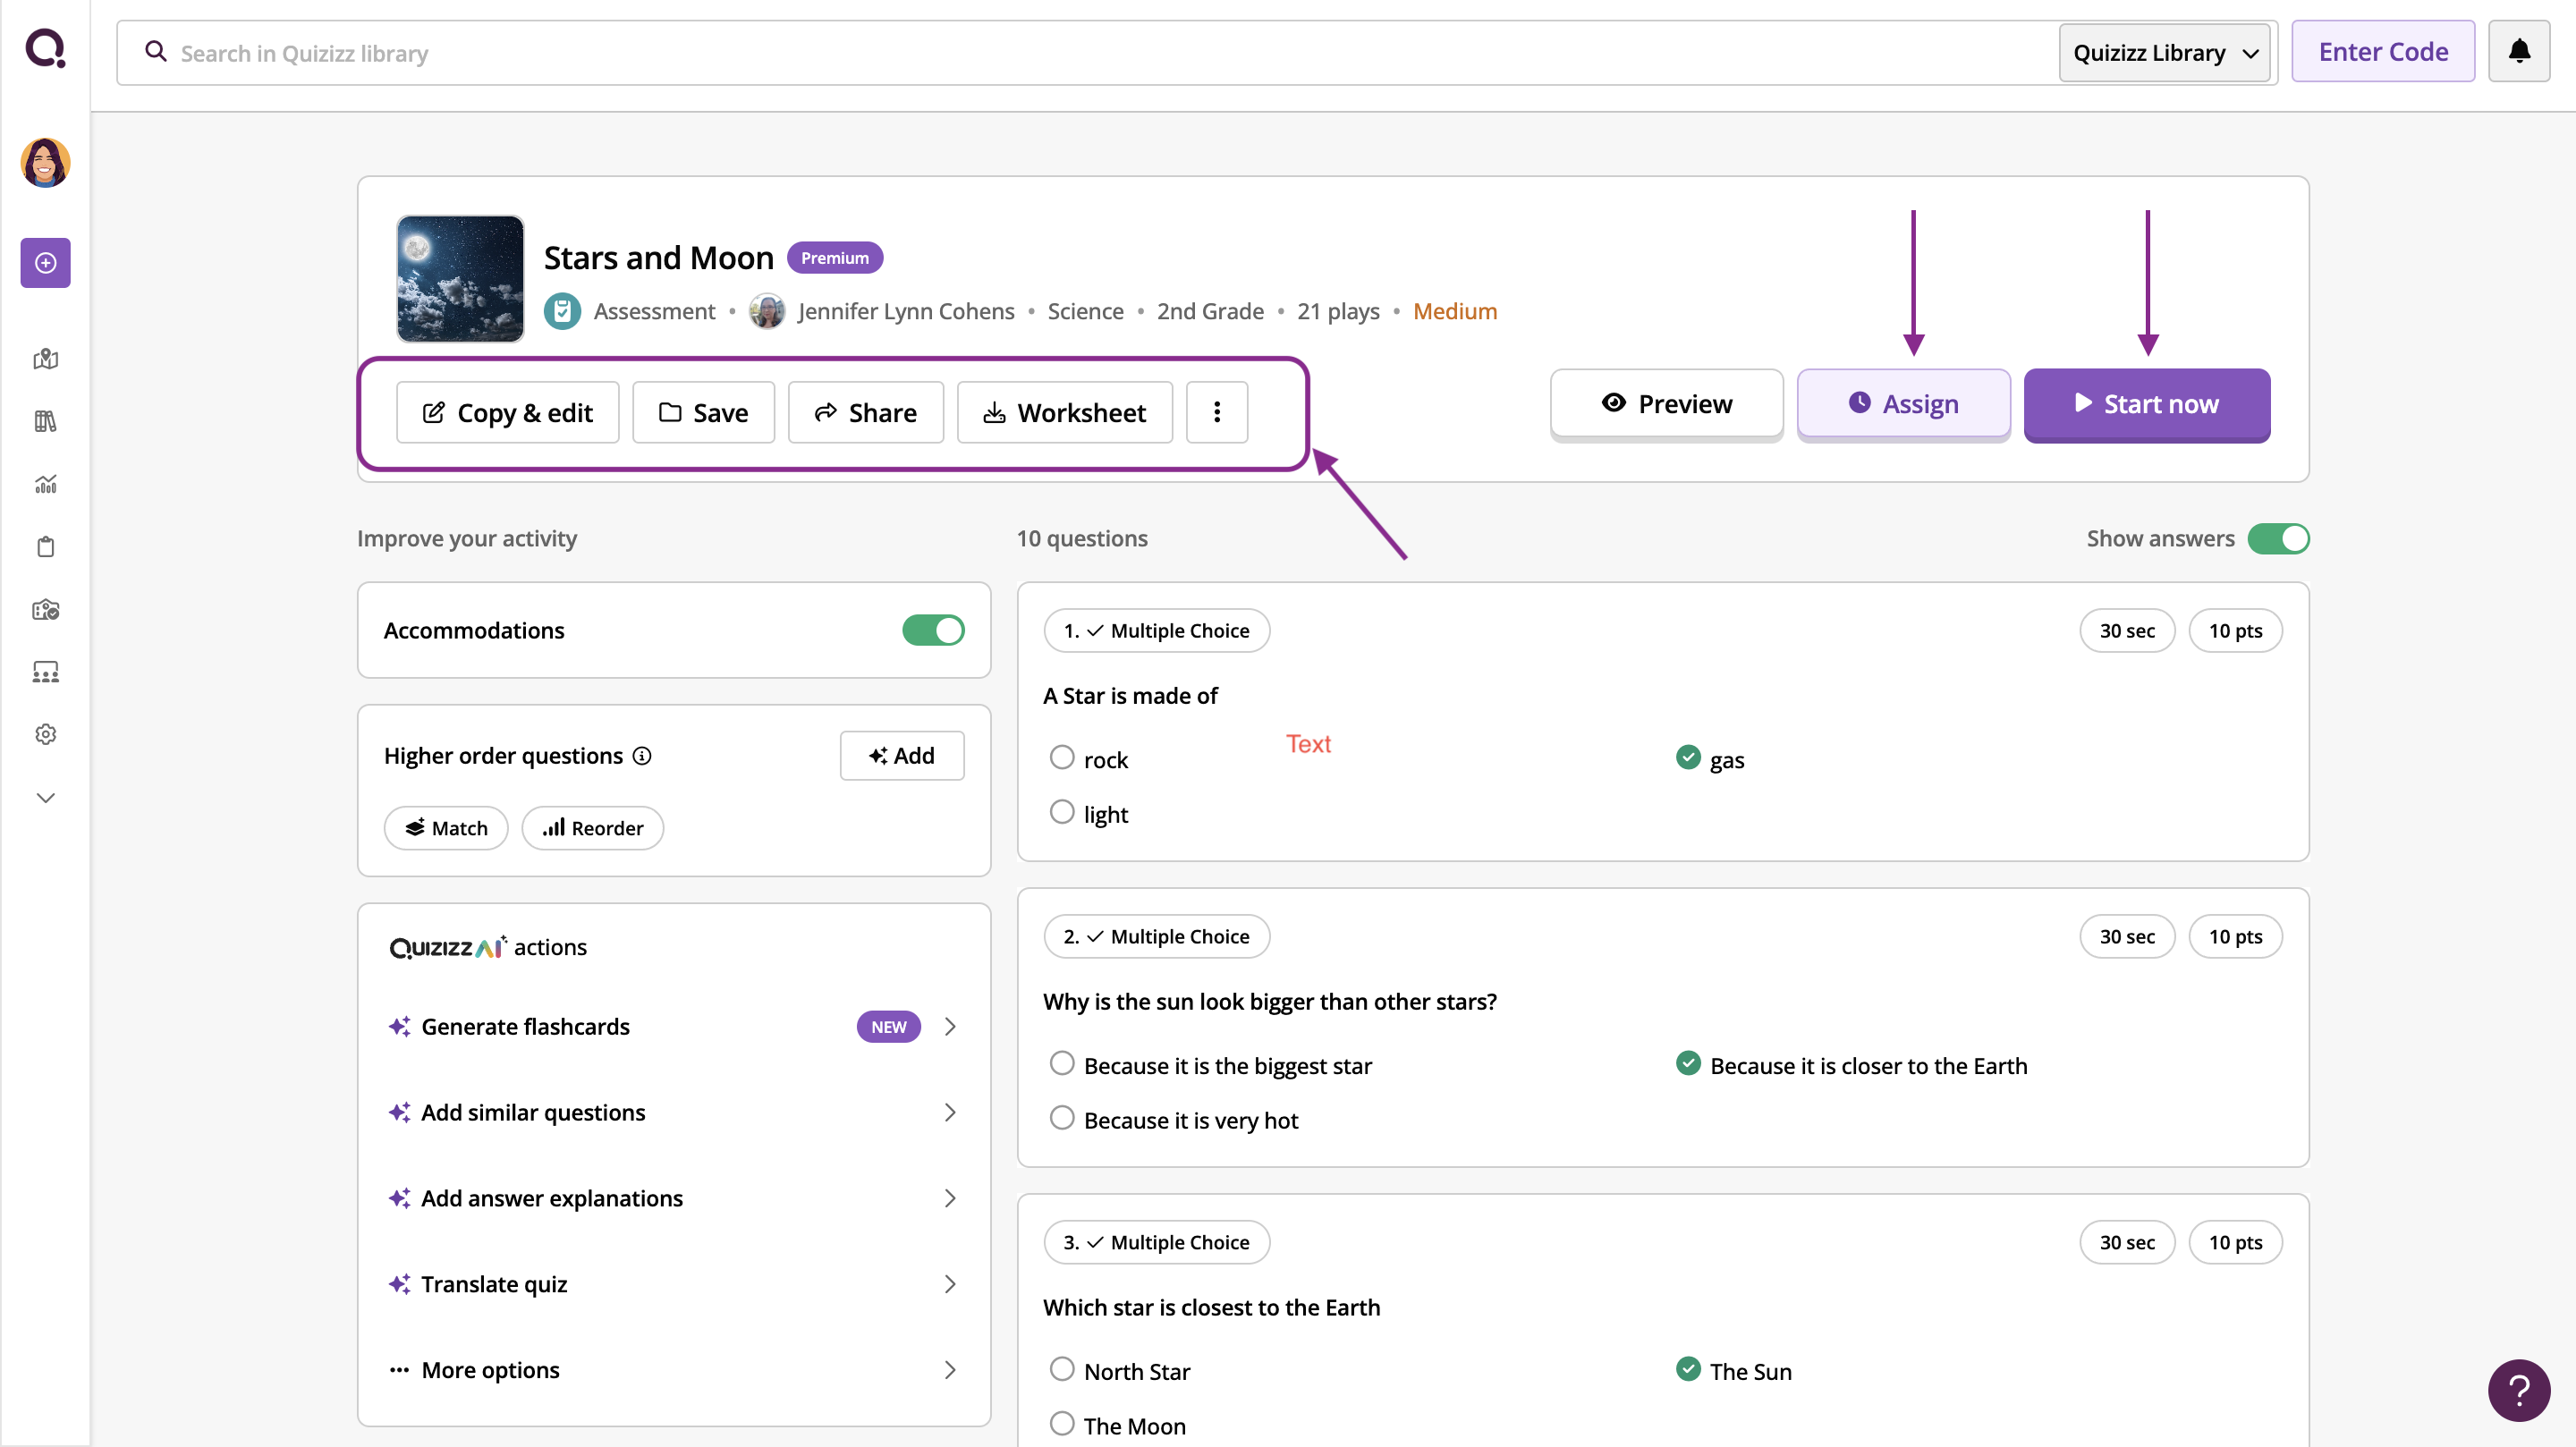Click question 1 30 sec time pill
The image size is (2576, 1447).
pyautogui.click(x=2127, y=630)
